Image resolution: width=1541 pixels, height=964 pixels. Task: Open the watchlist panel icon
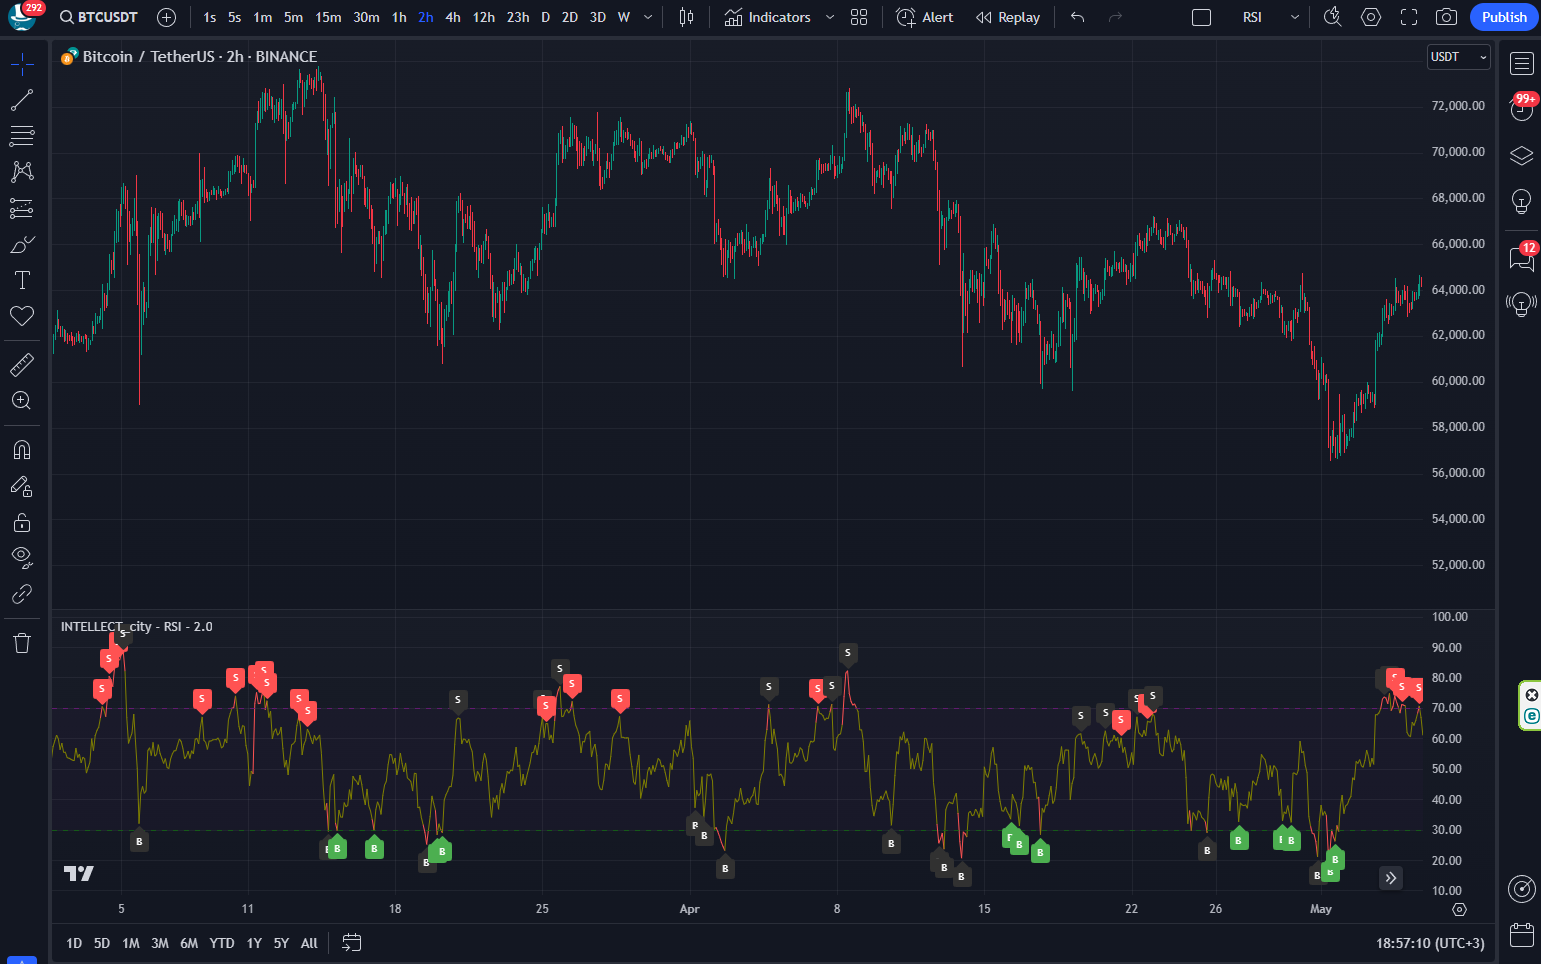pyautogui.click(x=1521, y=64)
